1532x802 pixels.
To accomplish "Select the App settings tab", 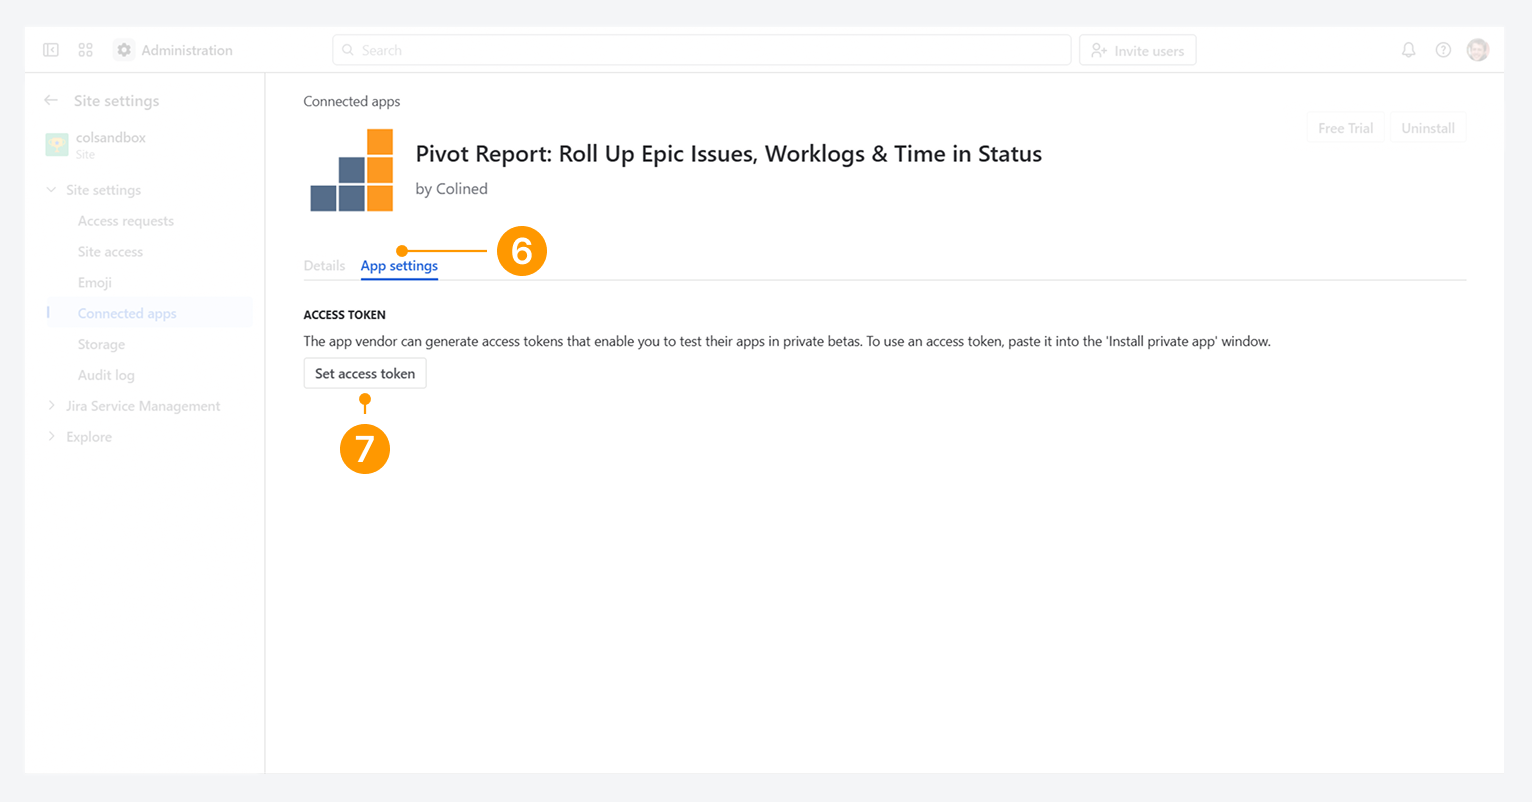I will coord(399,266).
